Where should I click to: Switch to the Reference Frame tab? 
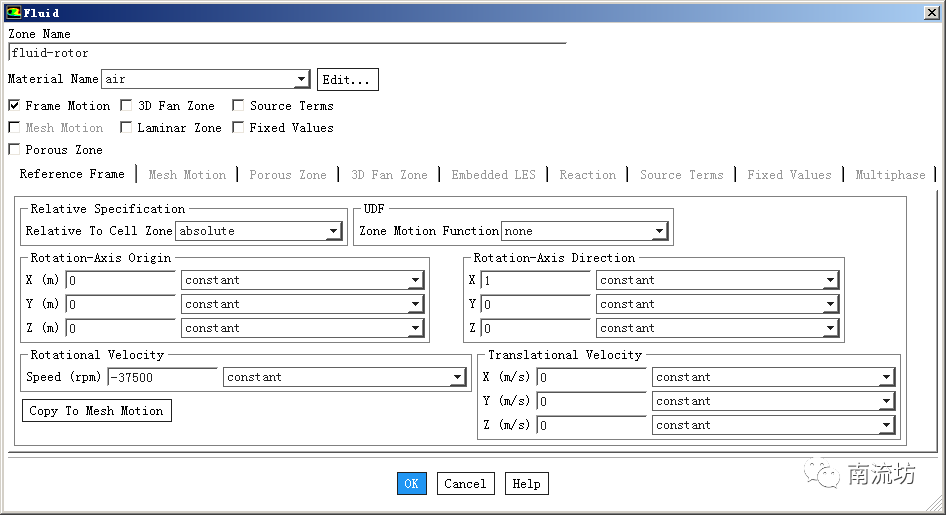(x=72, y=174)
